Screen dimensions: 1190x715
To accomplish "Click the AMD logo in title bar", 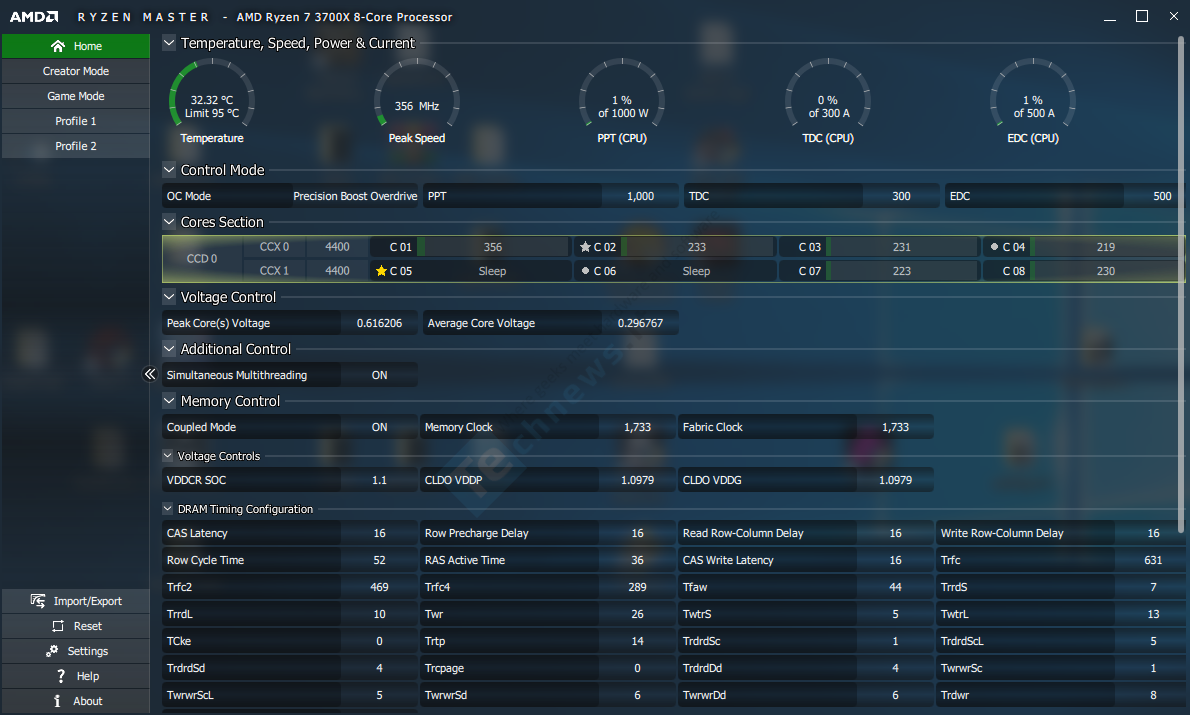I will 33,17.
